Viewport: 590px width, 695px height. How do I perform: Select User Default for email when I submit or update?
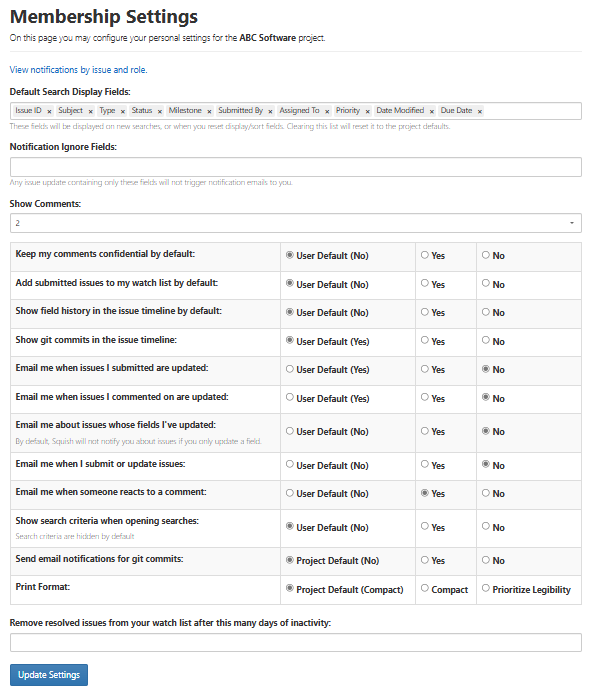290,464
